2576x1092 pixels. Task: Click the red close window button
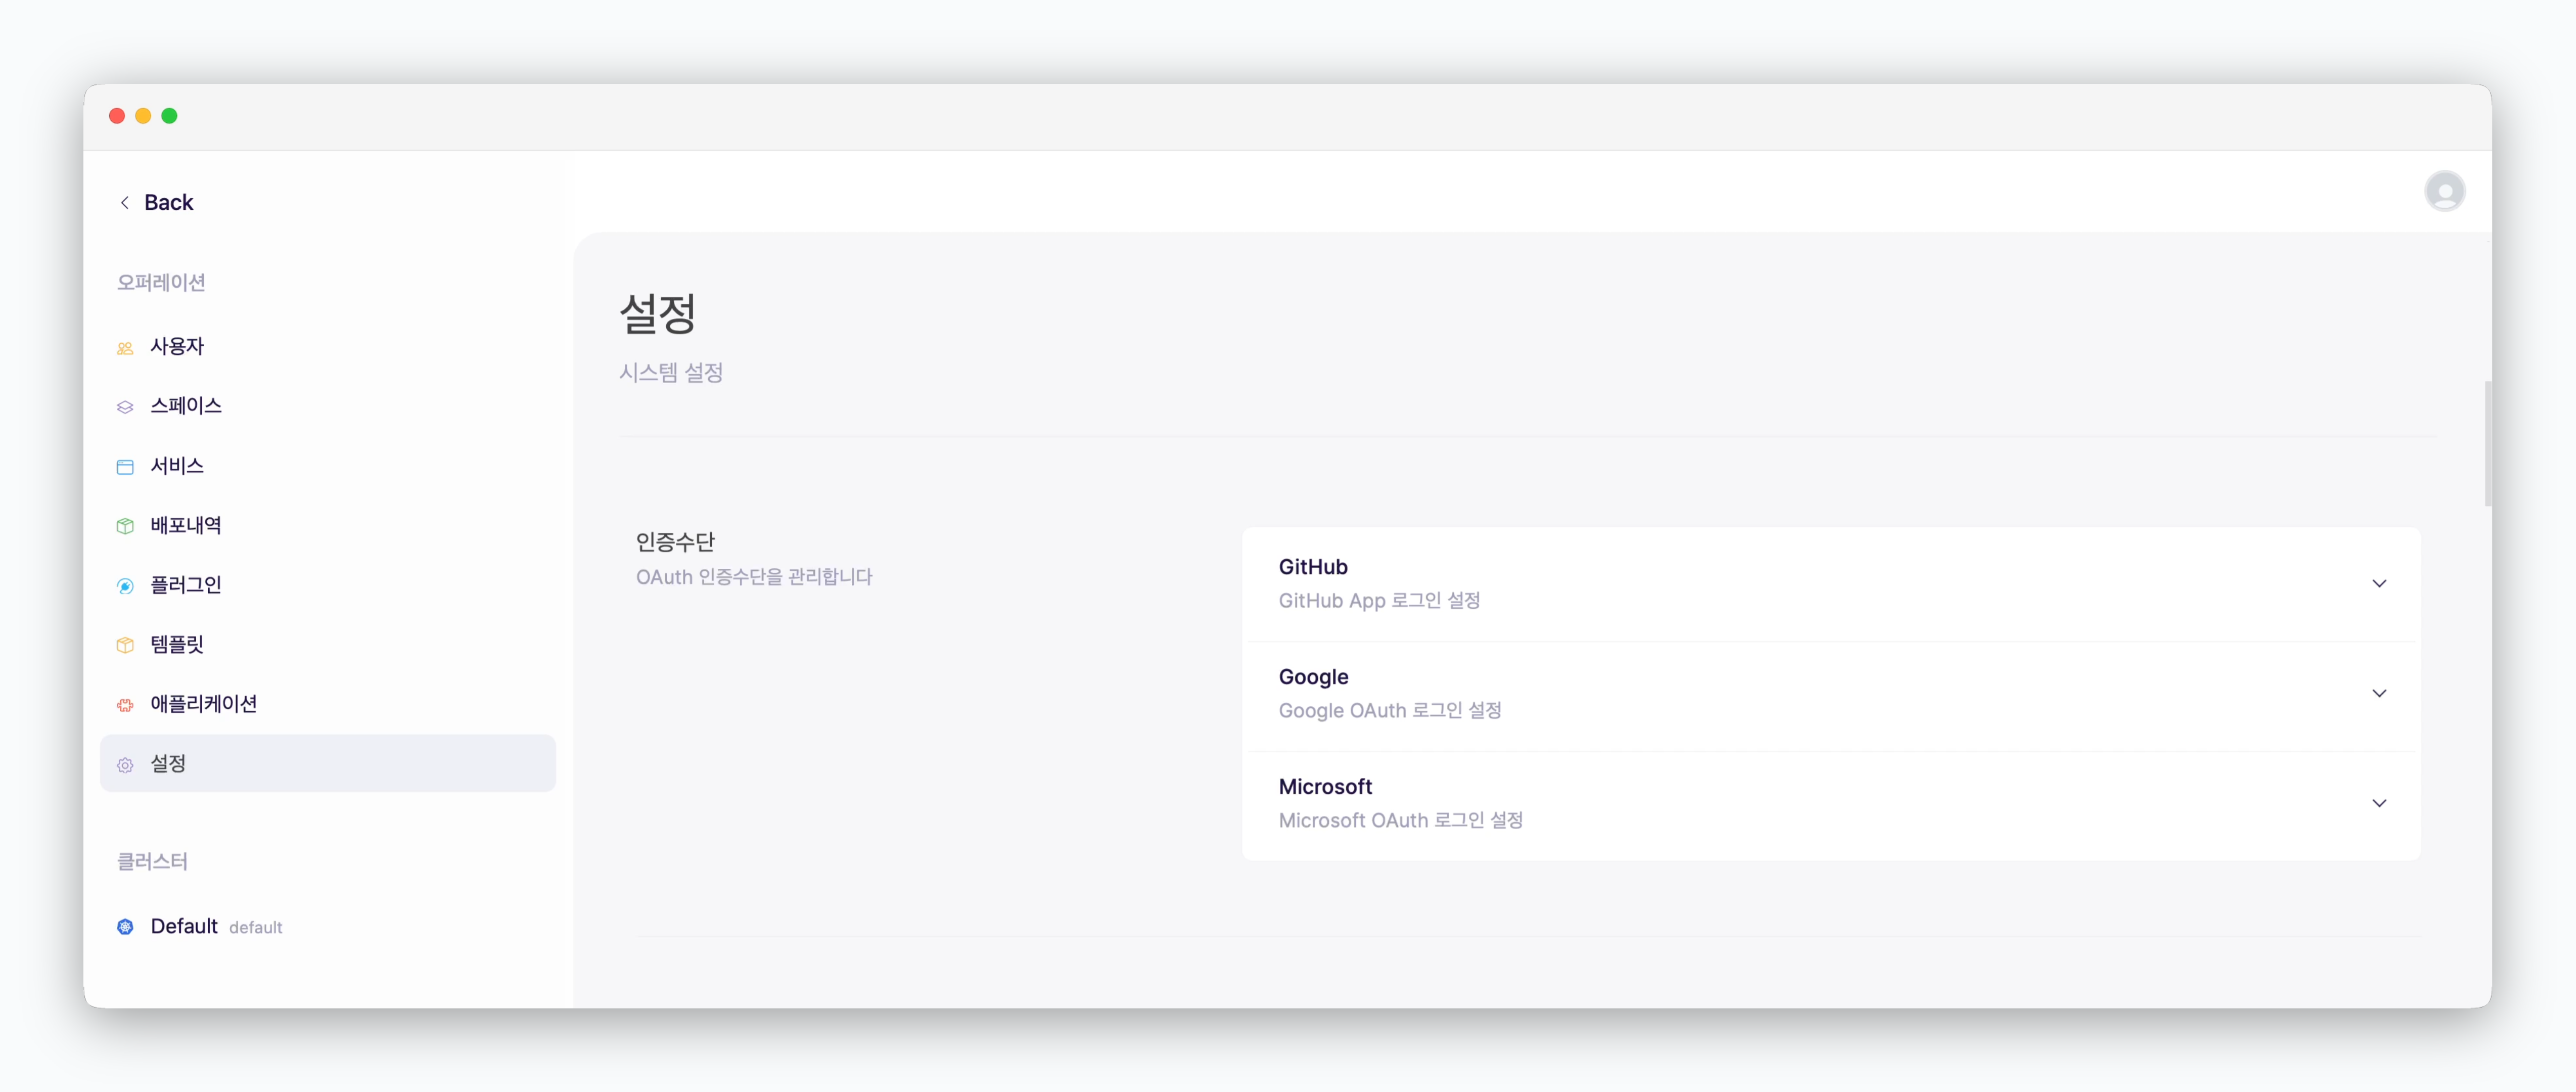(117, 116)
